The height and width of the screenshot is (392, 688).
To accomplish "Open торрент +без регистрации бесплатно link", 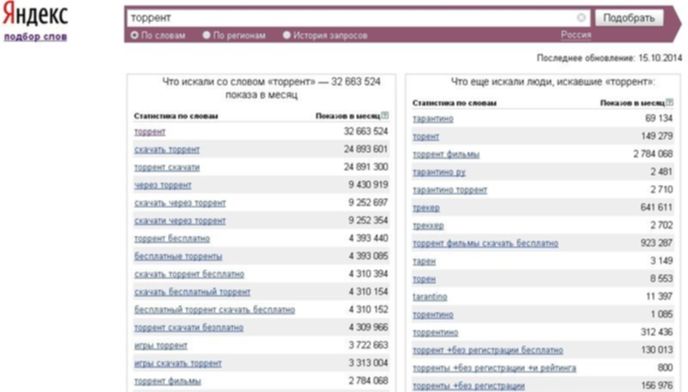I will click(488, 350).
